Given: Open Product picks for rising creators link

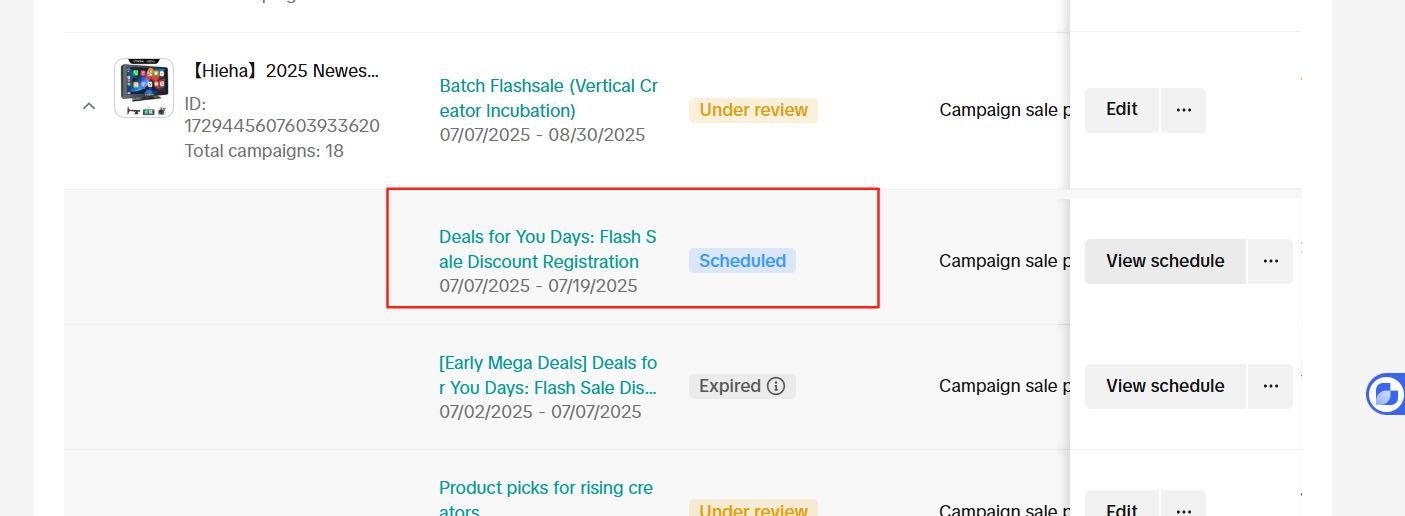Looking at the screenshot, I should pyautogui.click(x=545, y=489).
